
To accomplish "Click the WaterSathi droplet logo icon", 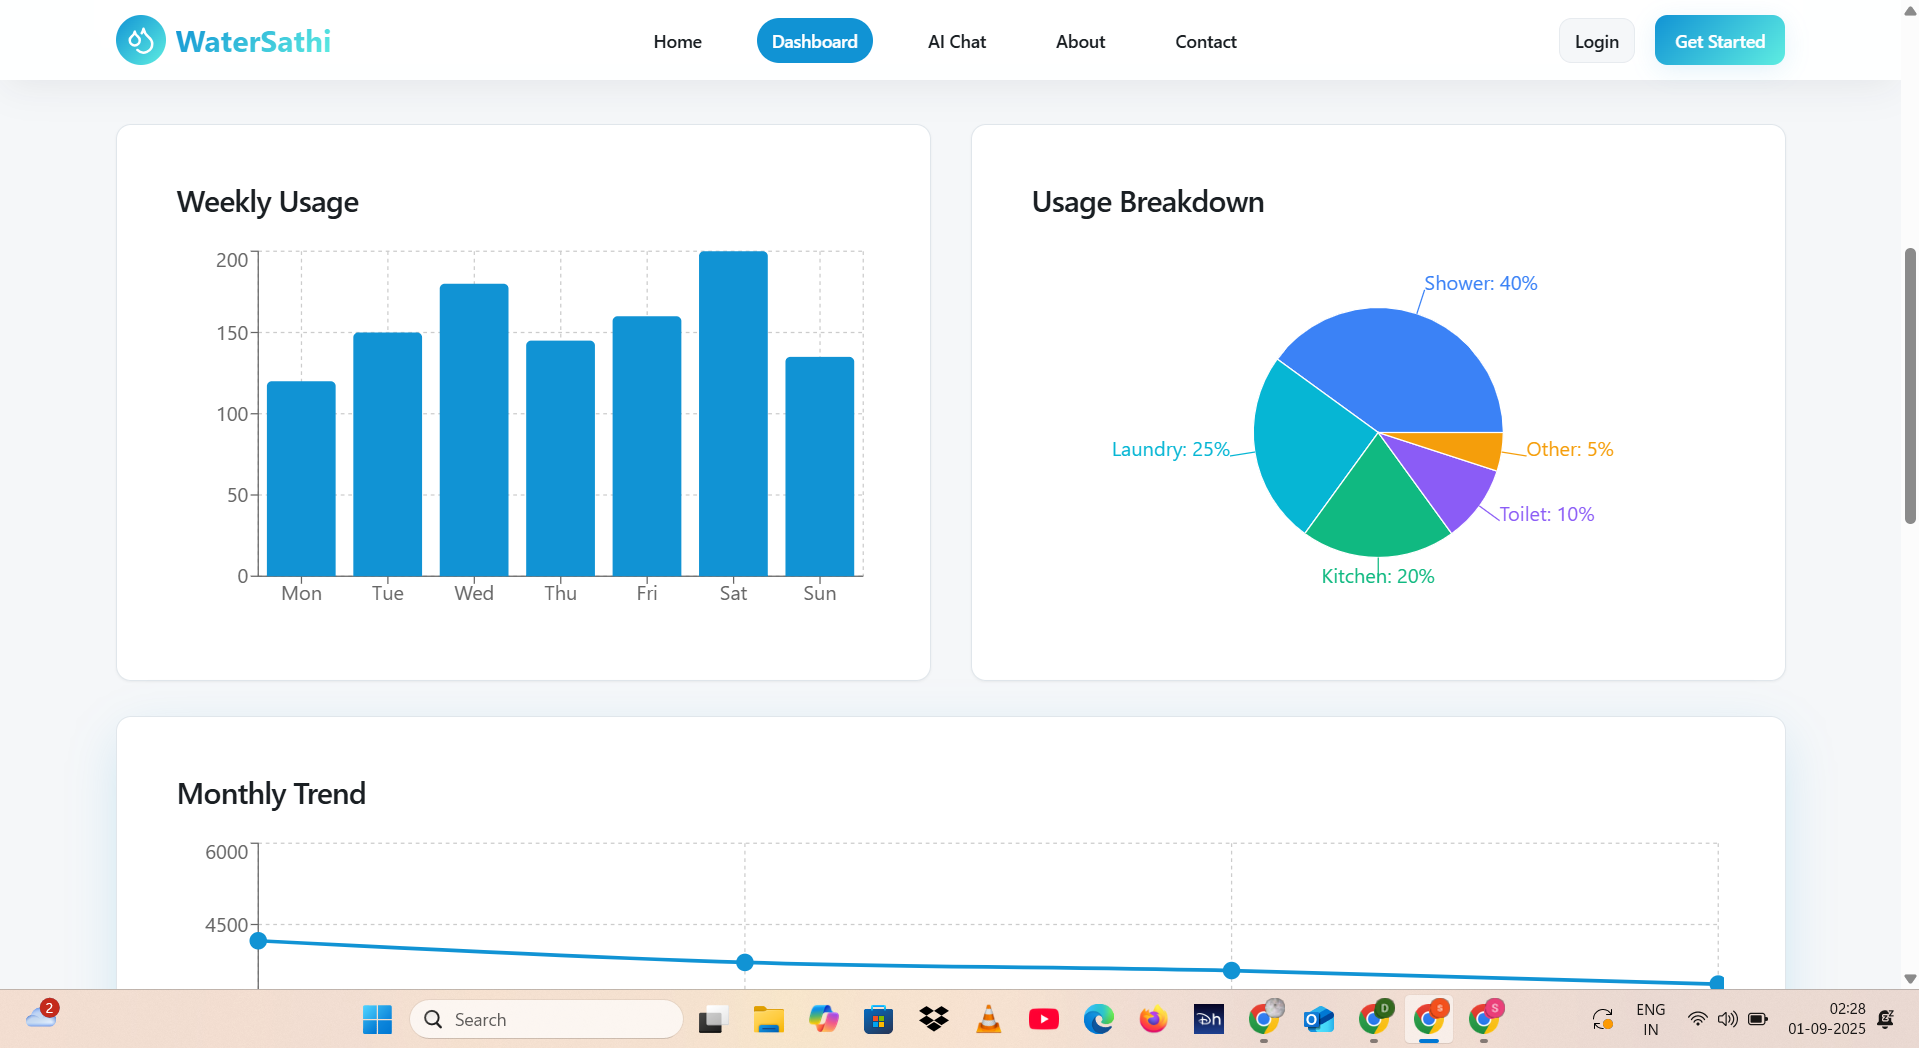I will click(x=141, y=41).
